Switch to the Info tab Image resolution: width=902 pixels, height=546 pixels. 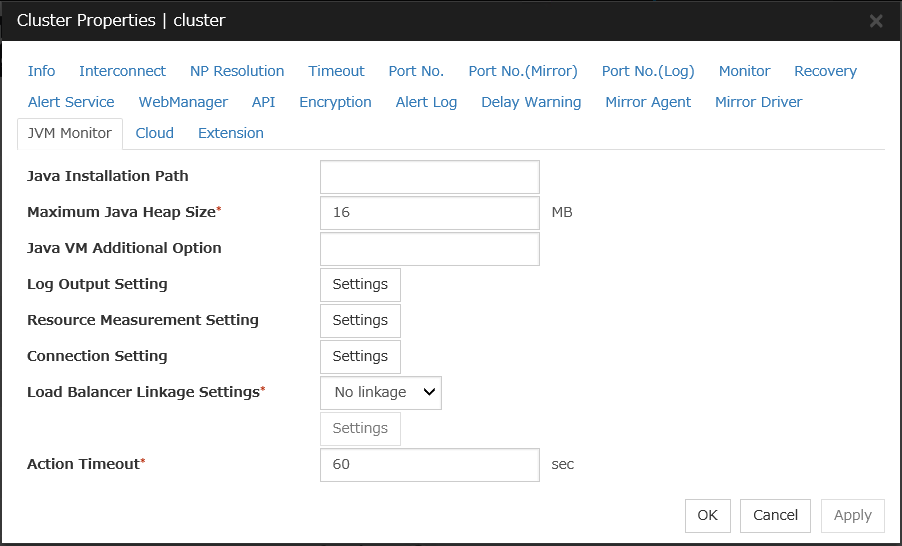point(41,71)
